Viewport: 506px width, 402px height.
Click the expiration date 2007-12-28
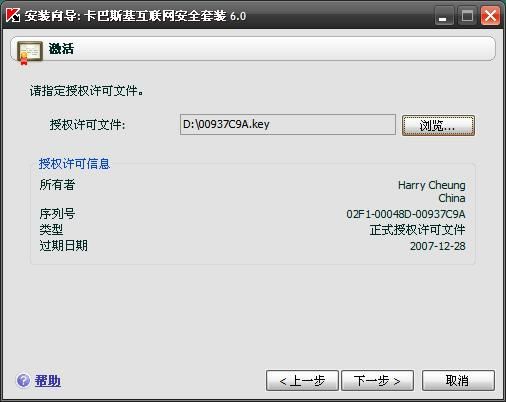tap(438, 246)
